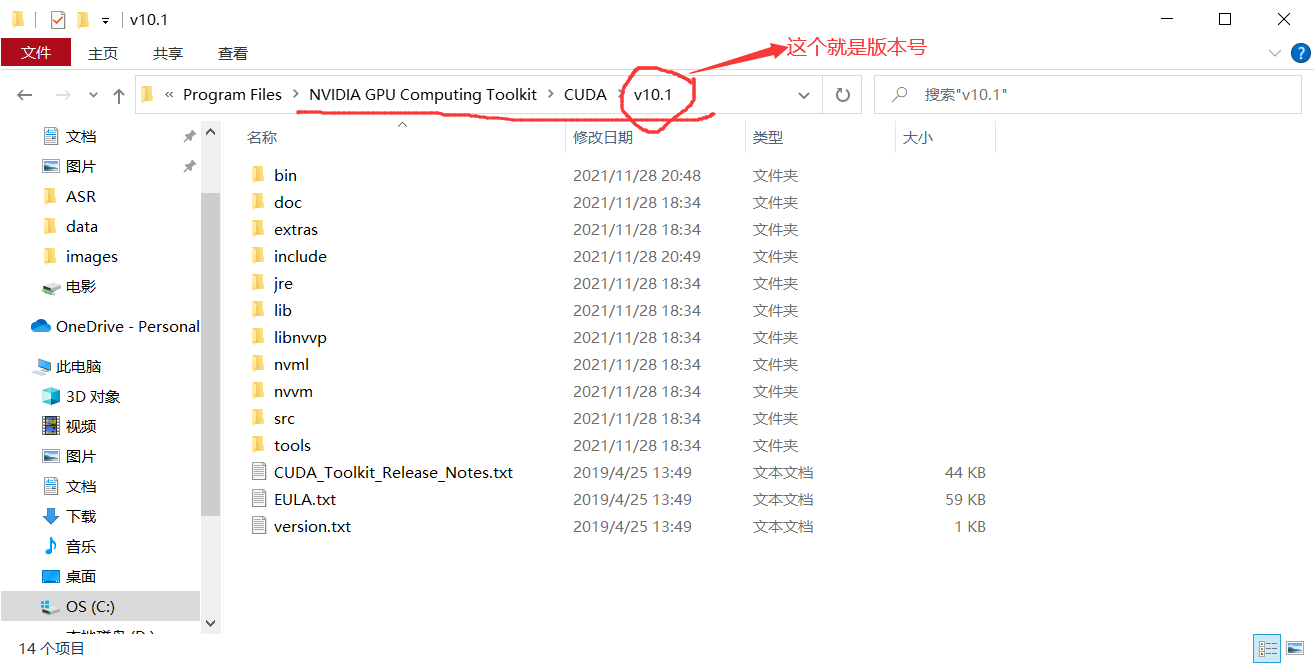This screenshot has height=664, width=1315.
Task: Open the doc folder icon
Action: (x=258, y=202)
